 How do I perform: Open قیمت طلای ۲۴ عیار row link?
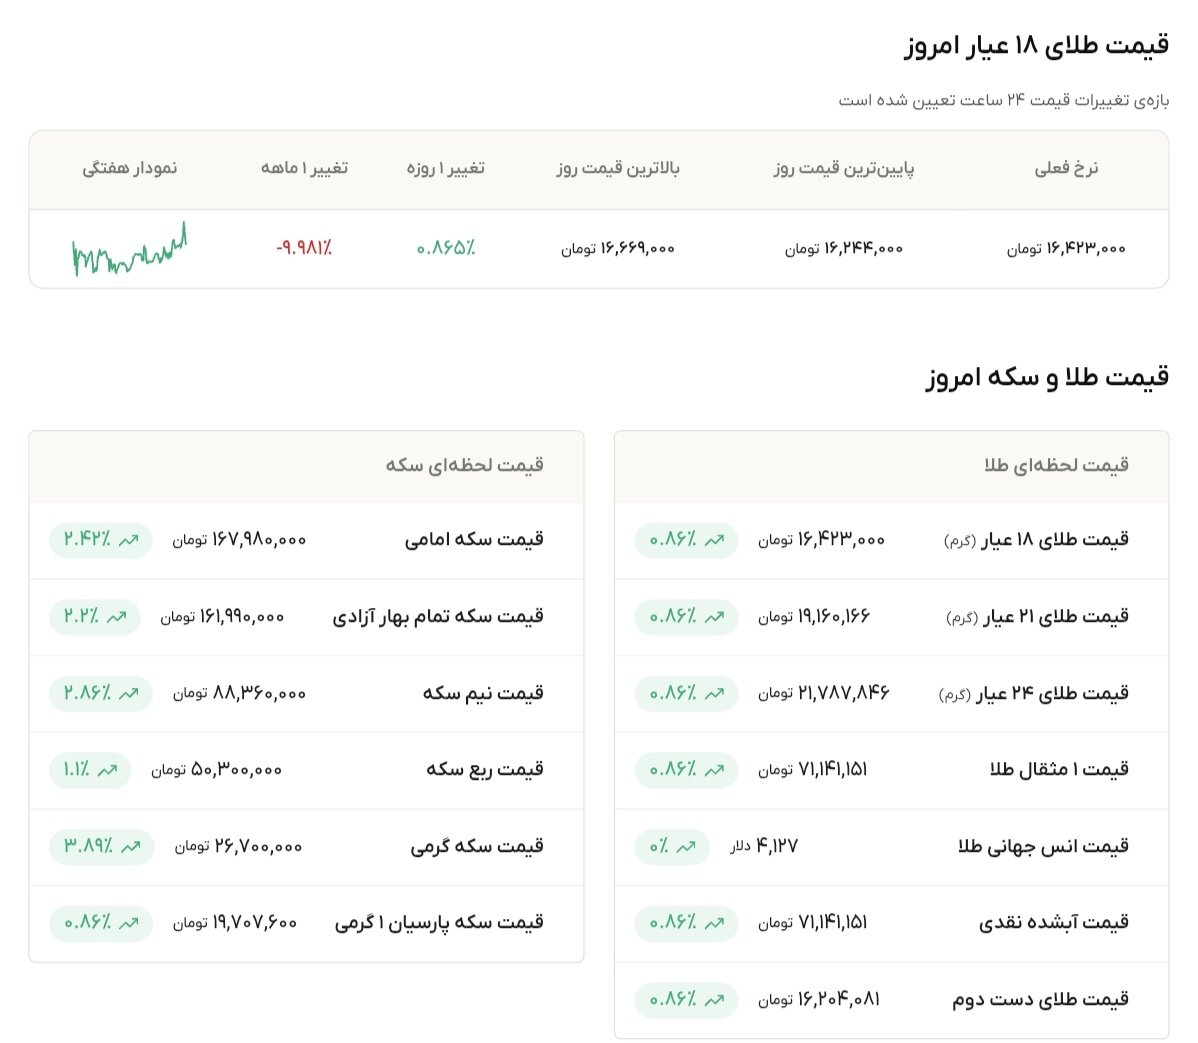click(1034, 693)
